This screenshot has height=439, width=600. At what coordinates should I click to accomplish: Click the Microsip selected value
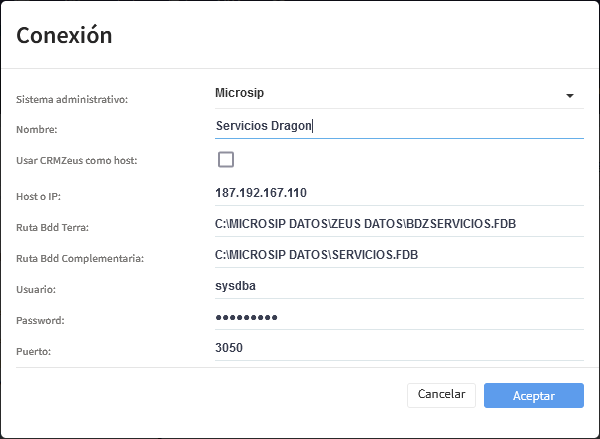(x=240, y=93)
